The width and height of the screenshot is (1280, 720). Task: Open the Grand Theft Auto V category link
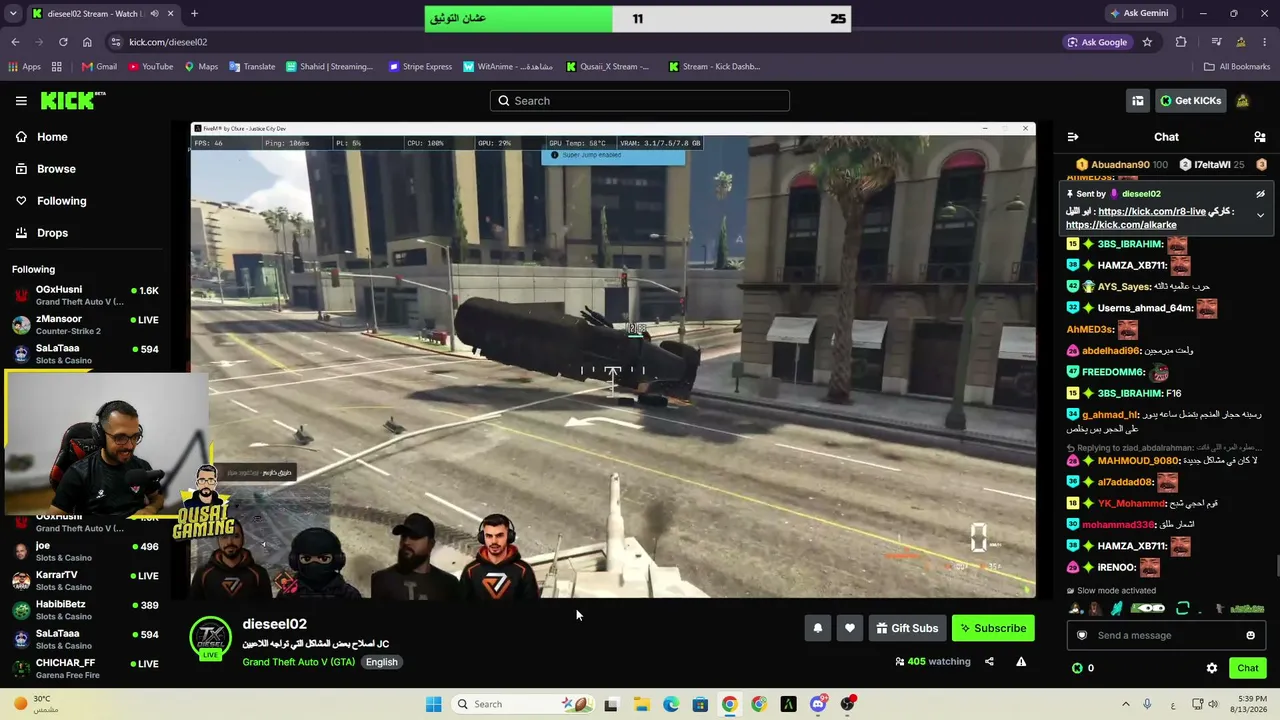(x=298, y=662)
